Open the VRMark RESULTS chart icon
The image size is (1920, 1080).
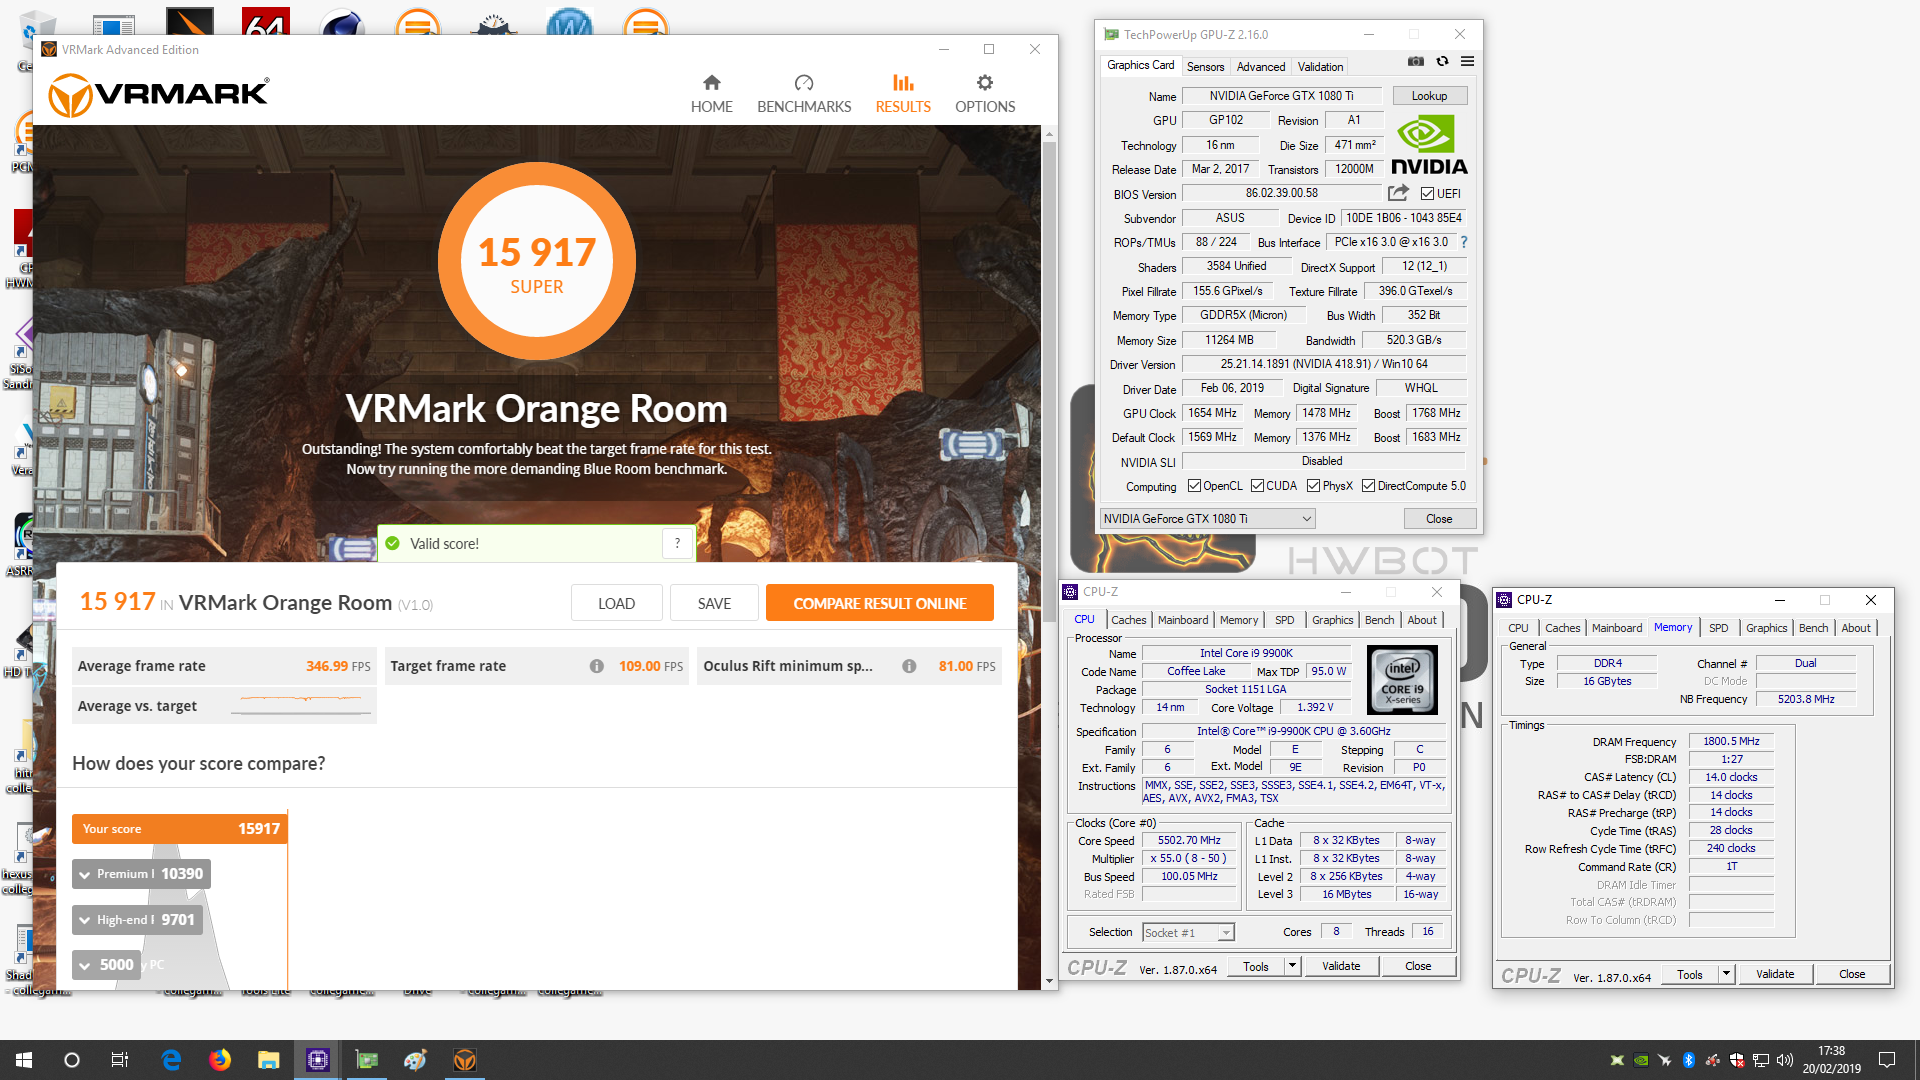coord(903,82)
